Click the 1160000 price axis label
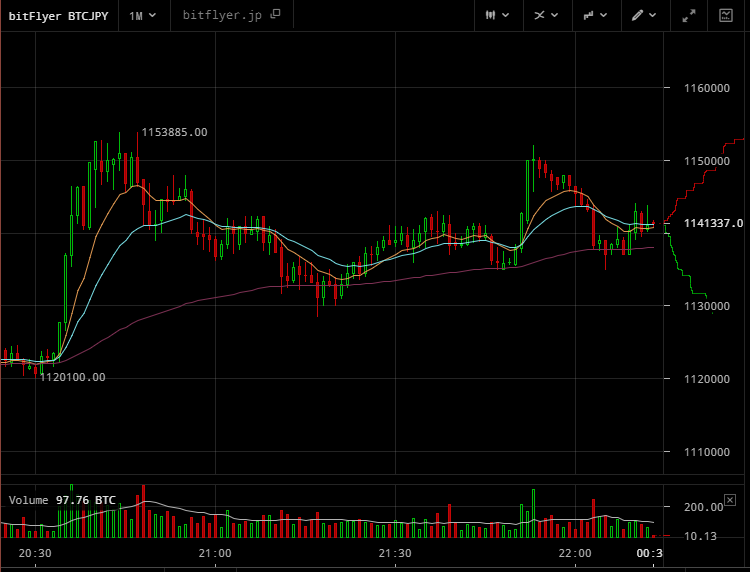Screen dimensions: 750x572 707,88
